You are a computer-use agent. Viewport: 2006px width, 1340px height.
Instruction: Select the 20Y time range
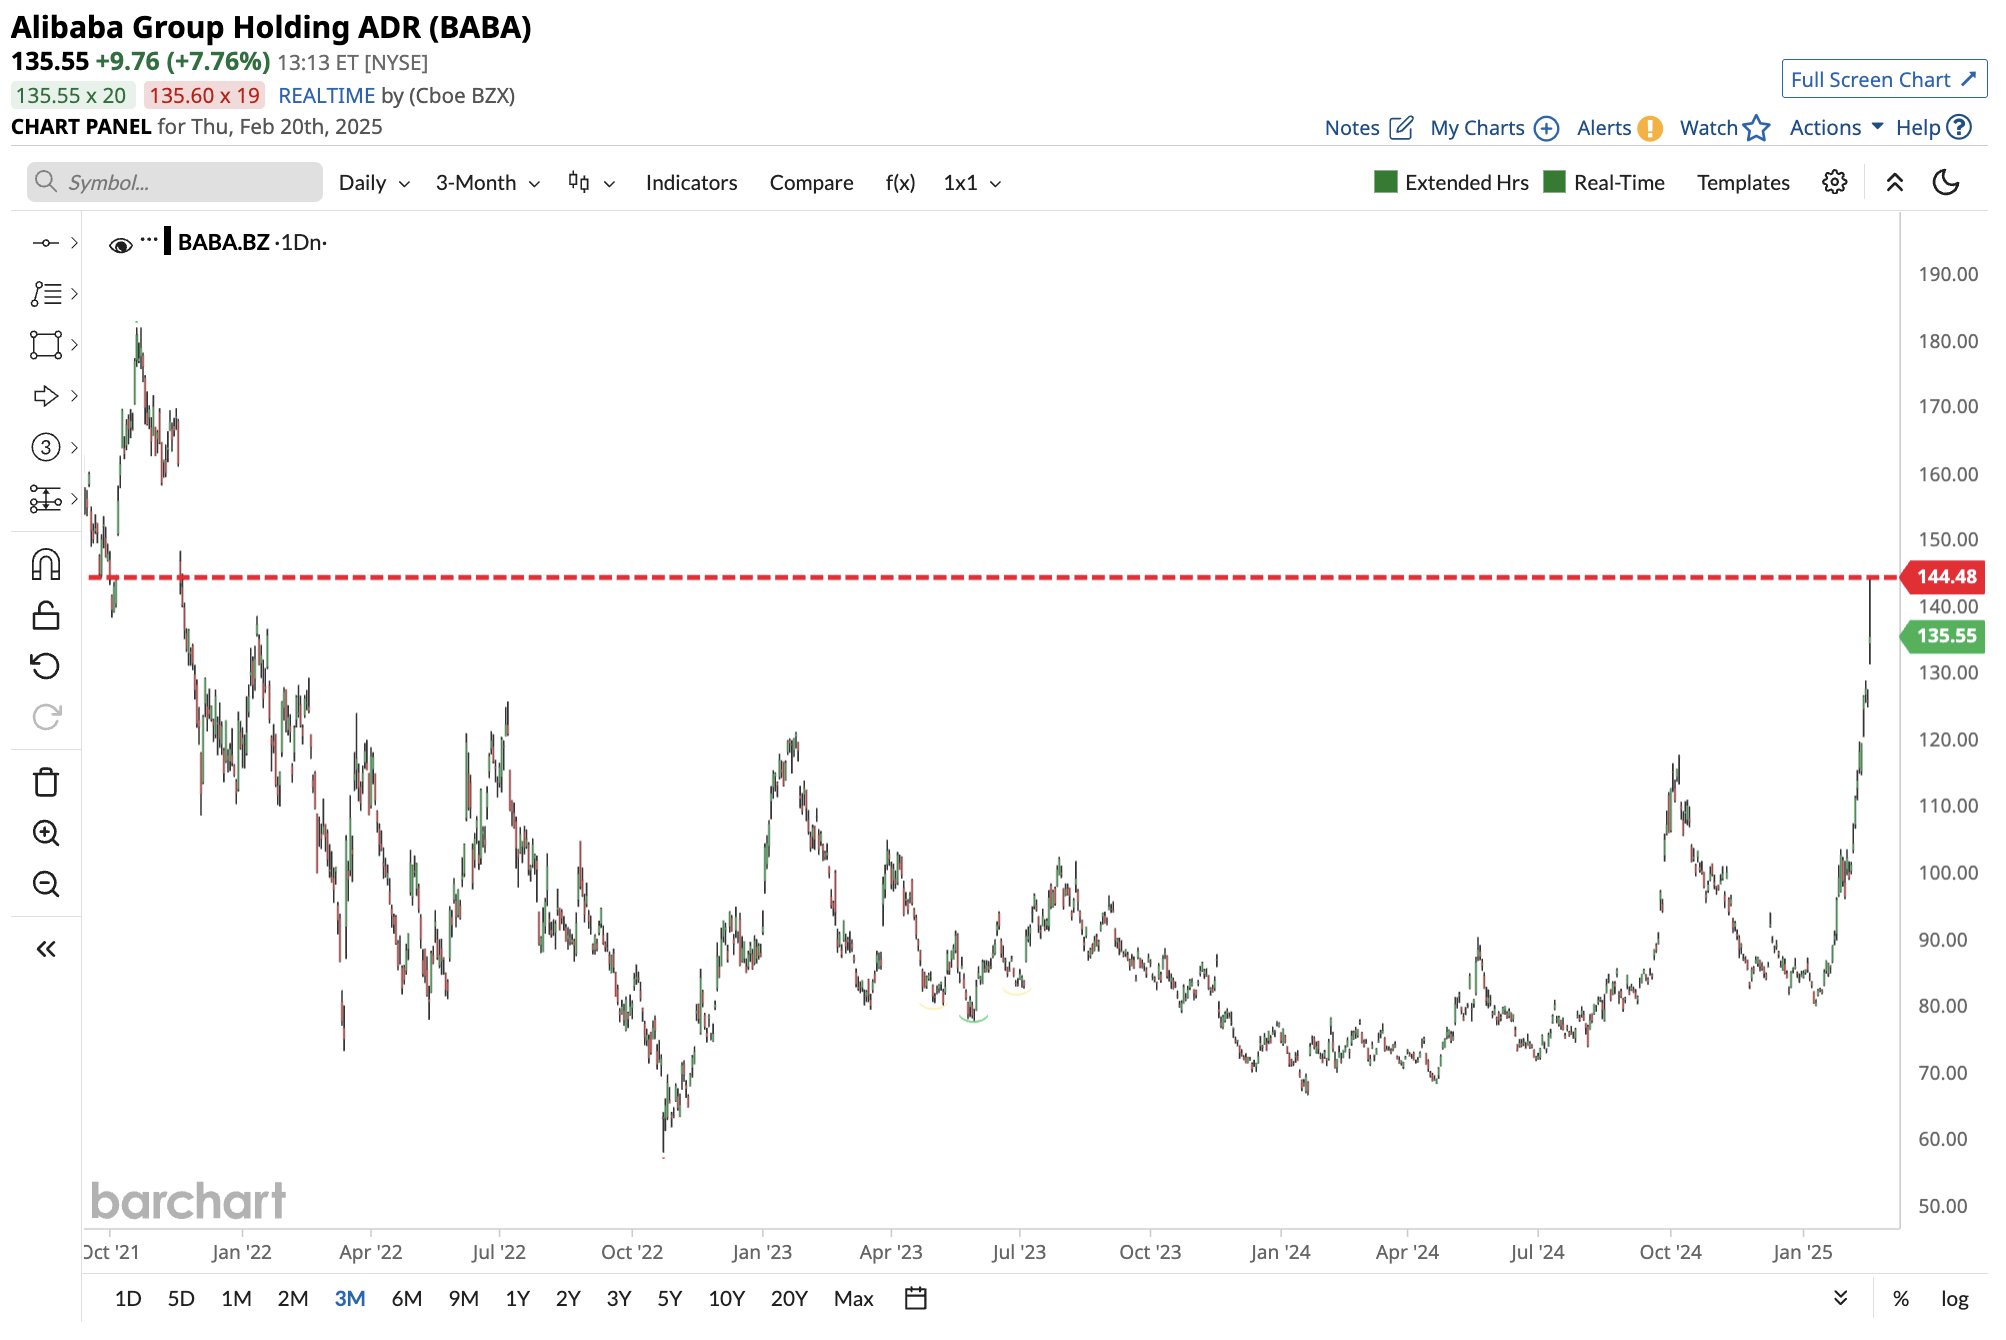[x=788, y=1298]
